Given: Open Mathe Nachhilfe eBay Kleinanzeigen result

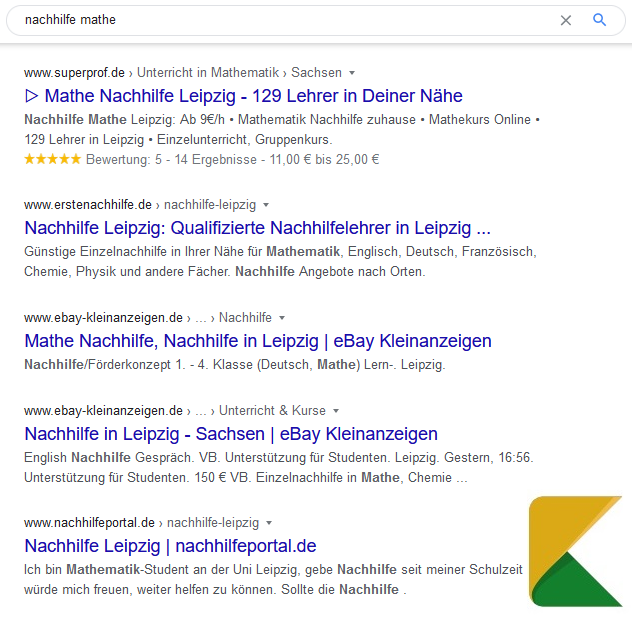Looking at the screenshot, I should 258,341.
